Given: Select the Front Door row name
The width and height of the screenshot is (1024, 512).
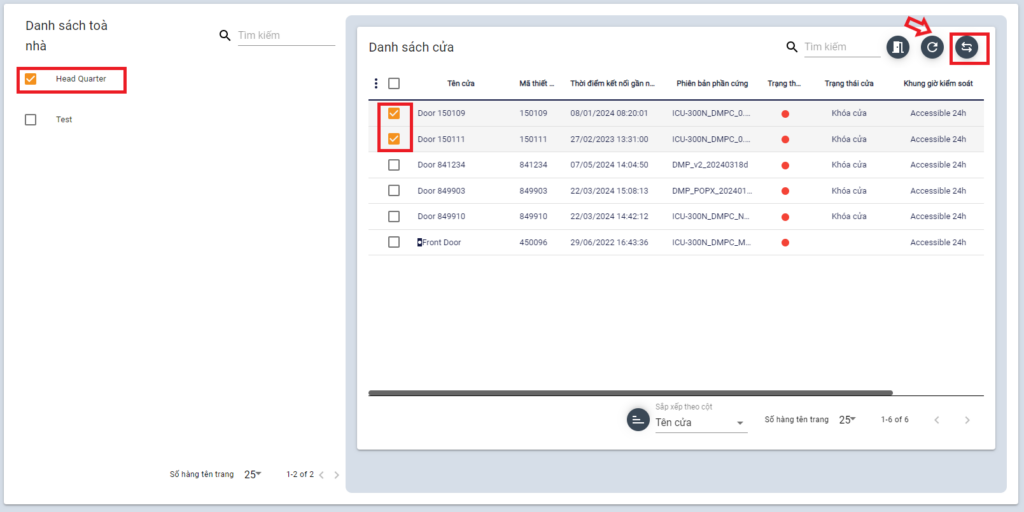Looking at the screenshot, I should coord(441,242).
